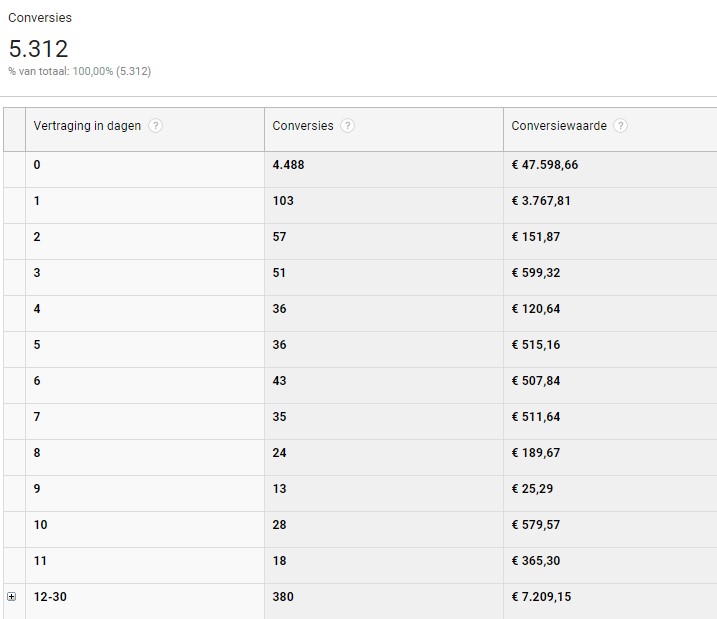
Task: Click the 13 conversions cell
Action: (x=279, y=489)
